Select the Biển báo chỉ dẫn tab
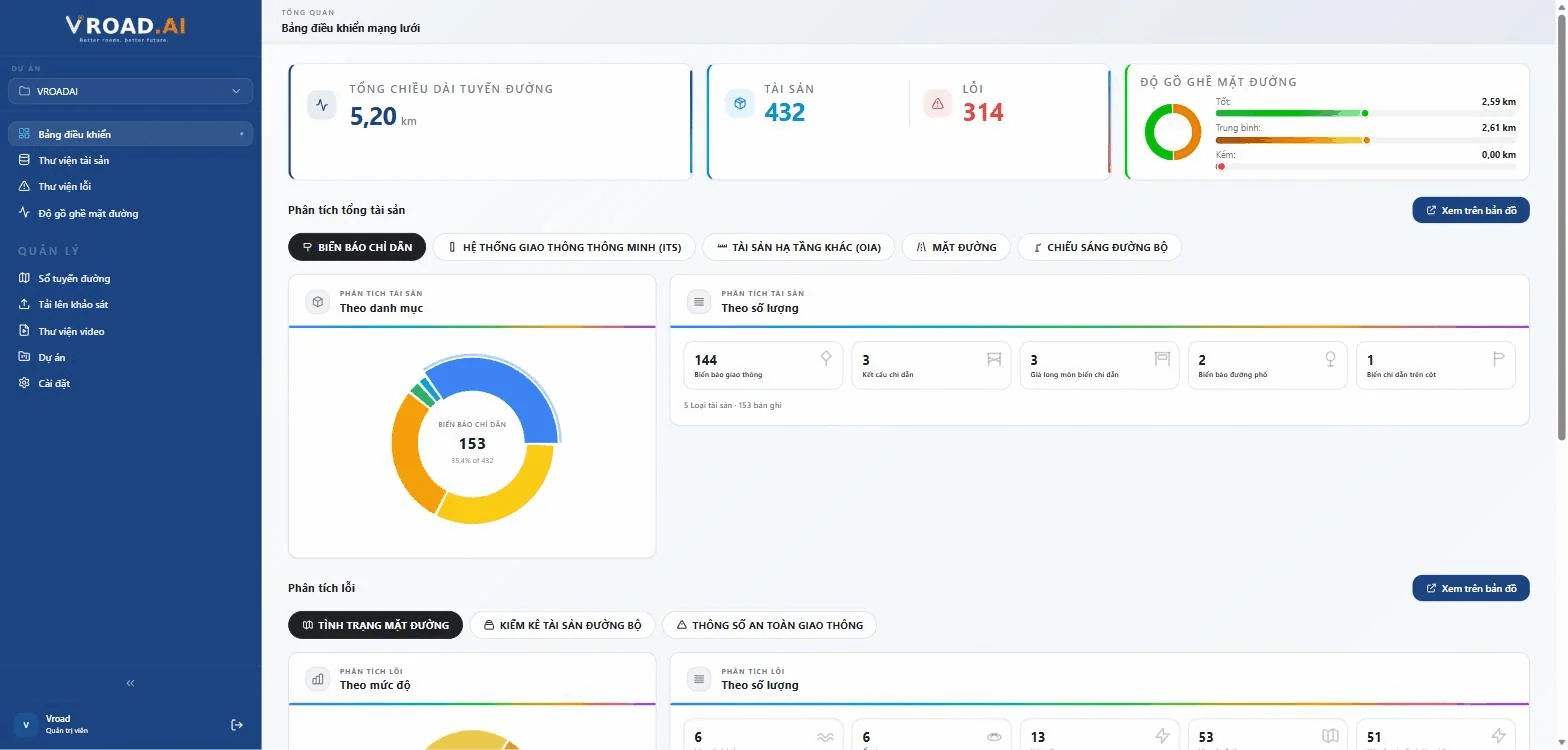Image resolution: width=1568 pixels, height=750 pixels. click(357, 247)
